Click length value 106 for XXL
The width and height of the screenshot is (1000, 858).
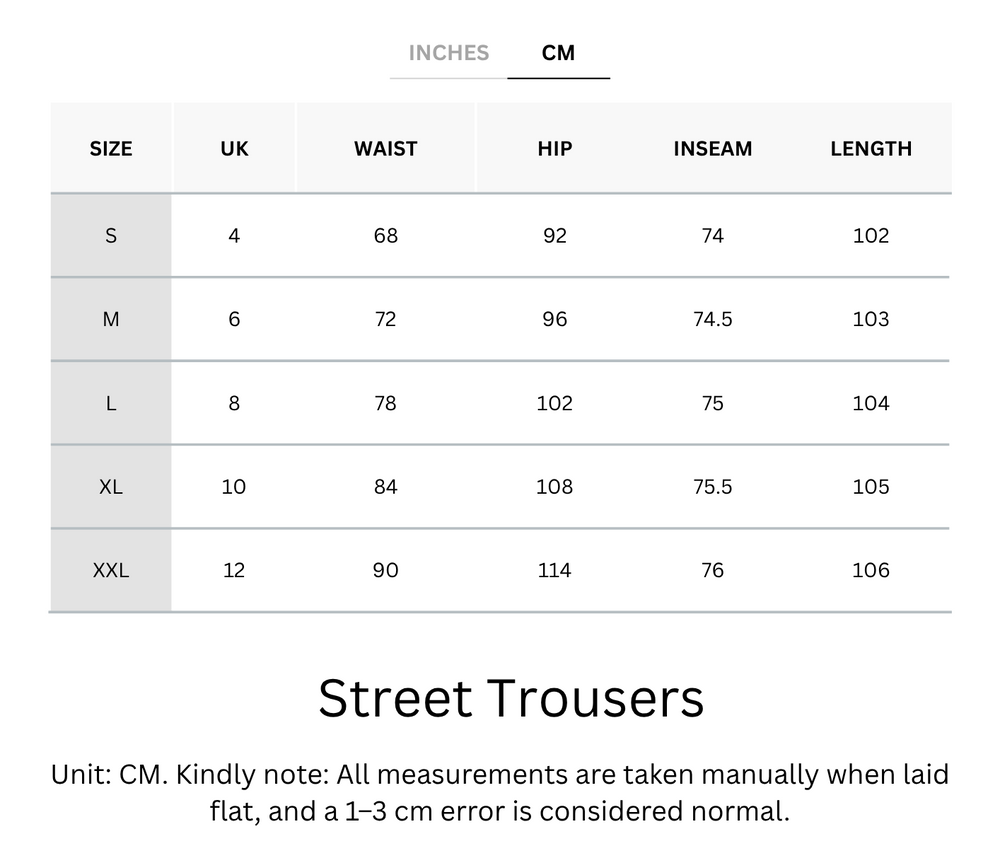click(870, 570)
